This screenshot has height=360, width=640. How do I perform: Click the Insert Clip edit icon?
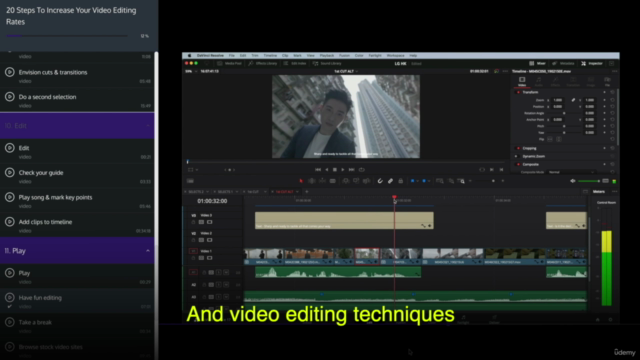346,181
